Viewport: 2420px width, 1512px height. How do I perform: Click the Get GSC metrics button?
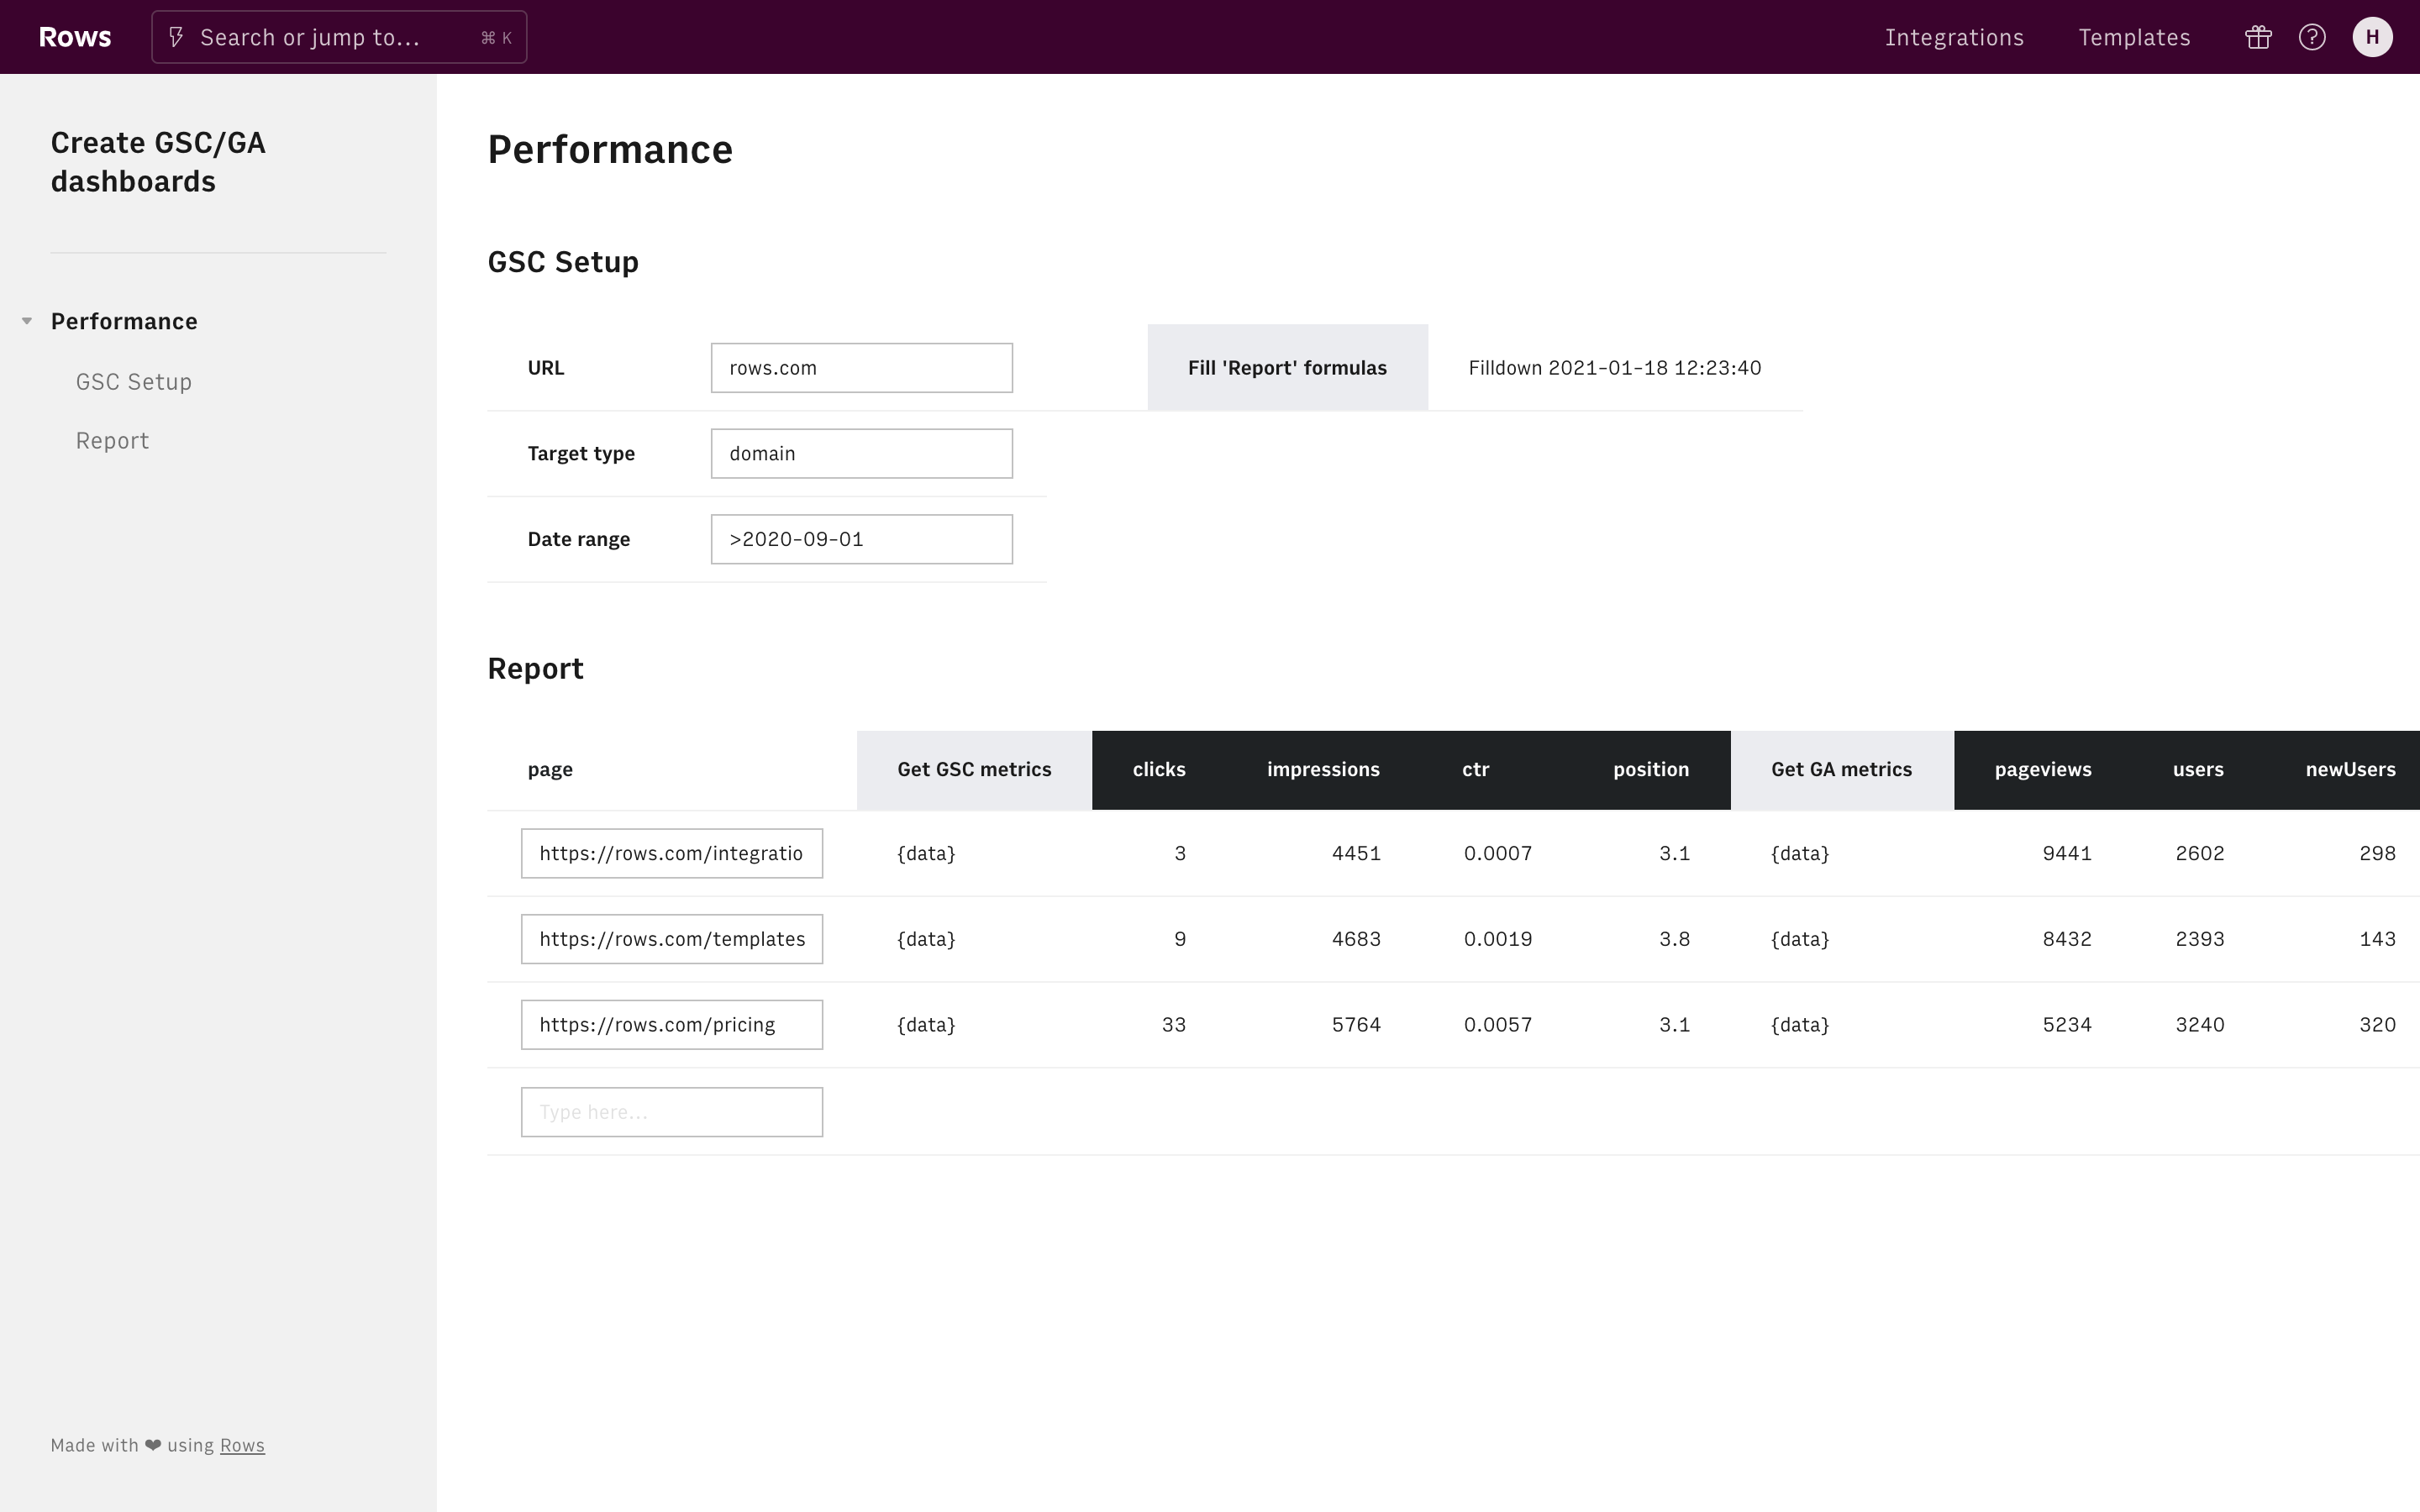(974, 769)
